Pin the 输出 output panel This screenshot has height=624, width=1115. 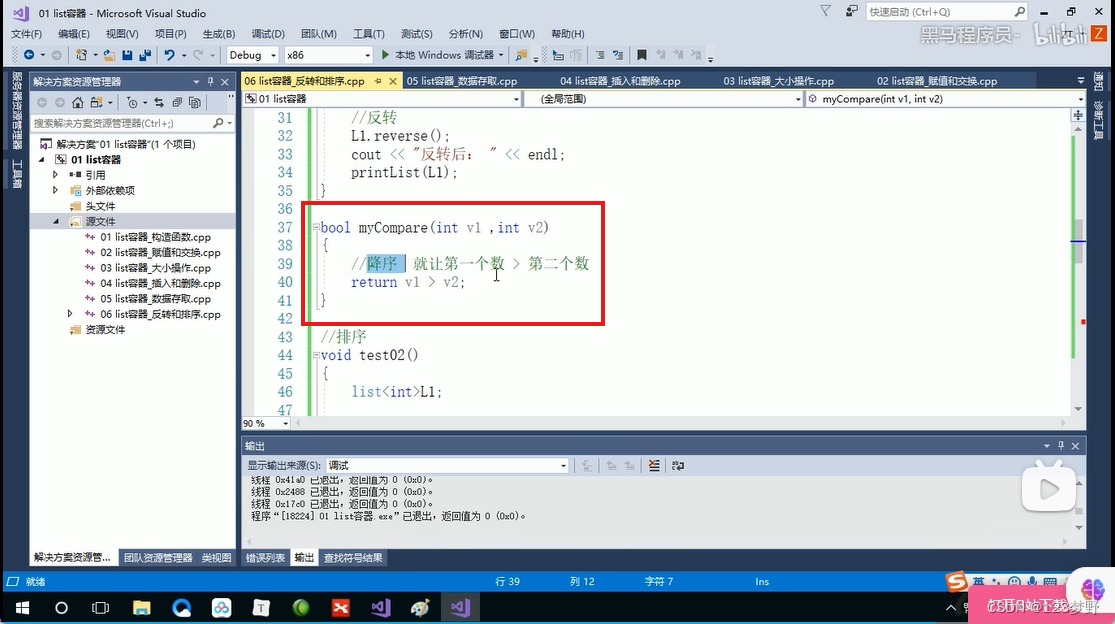coord(1061,446)
